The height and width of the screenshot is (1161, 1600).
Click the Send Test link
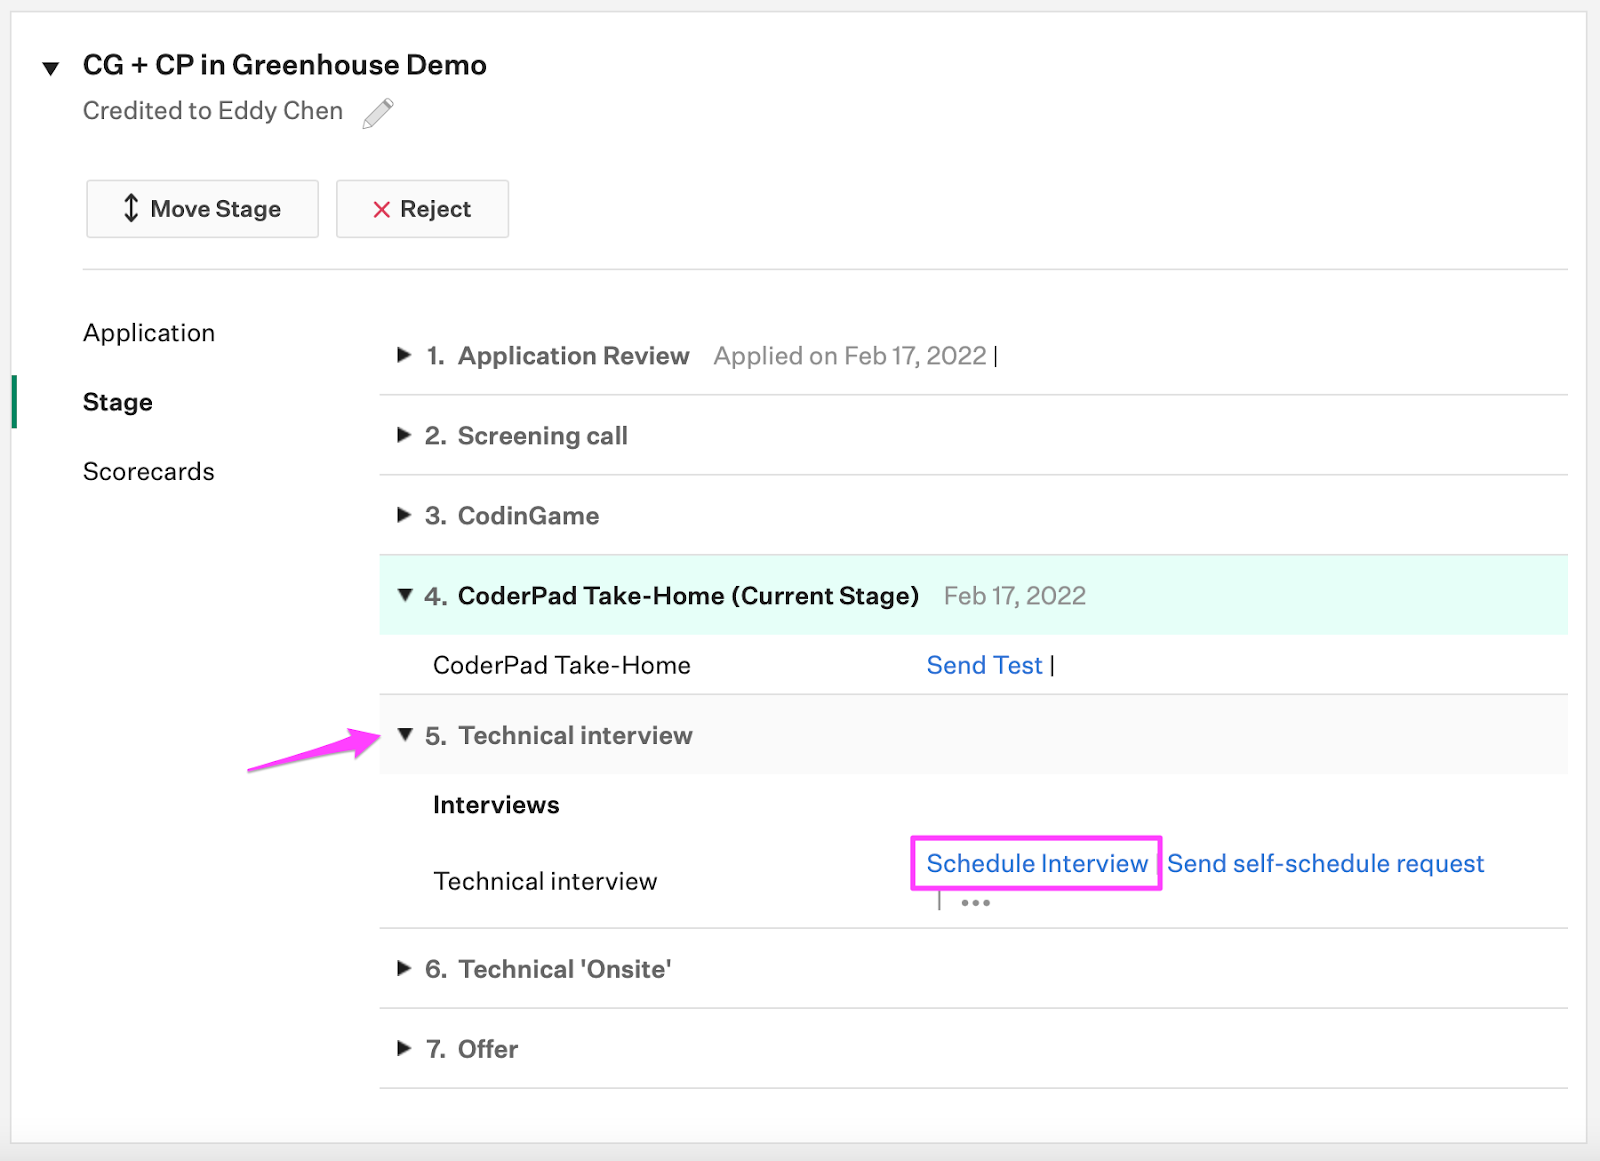point(984,664)
